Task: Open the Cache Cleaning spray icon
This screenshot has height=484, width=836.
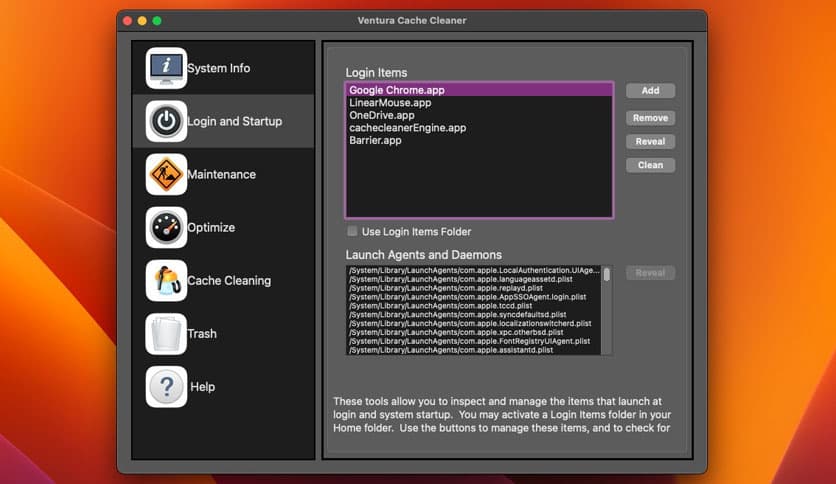Action: click(x=166, y=280)
